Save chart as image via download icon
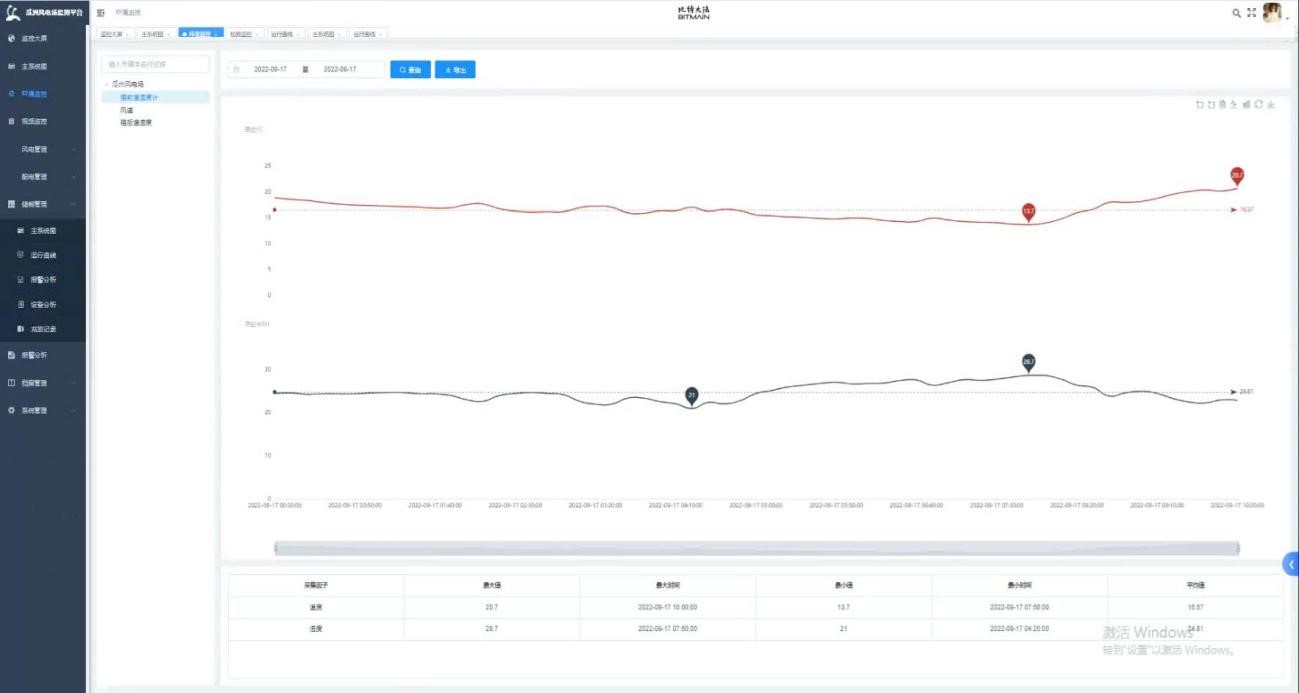Image resolution: width=1299 pixels, height=693 pixels. pyautogui.click(x=1270, y=104)
